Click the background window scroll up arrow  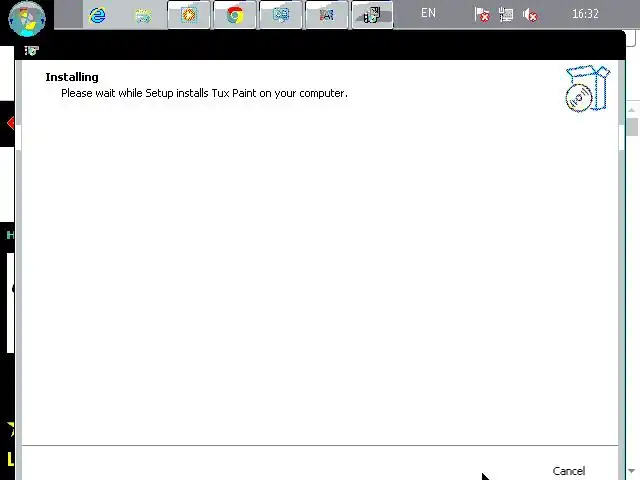tap(632, 110)
